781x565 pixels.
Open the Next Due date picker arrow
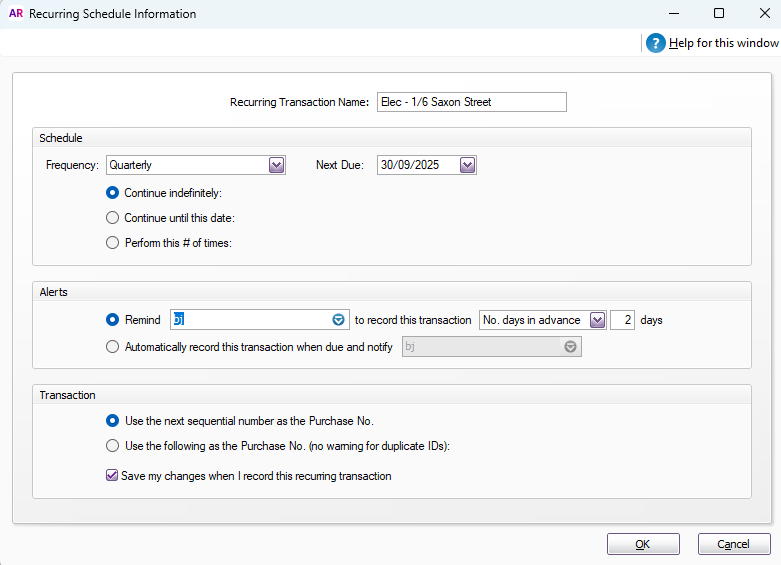click(467, 165)
